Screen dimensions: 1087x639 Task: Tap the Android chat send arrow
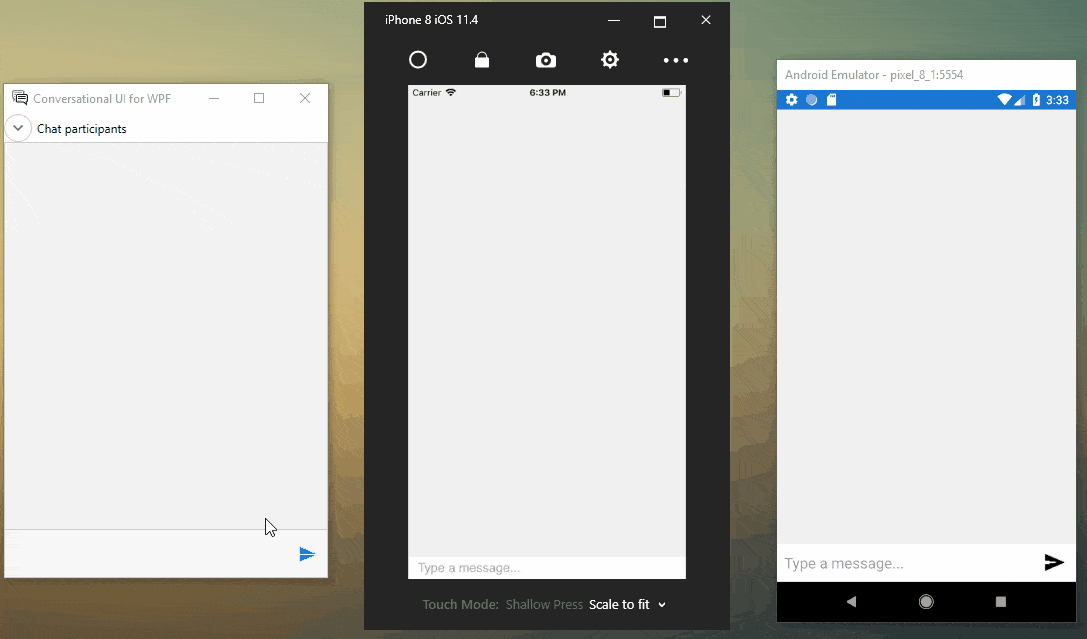click(x=1054, y=563)
